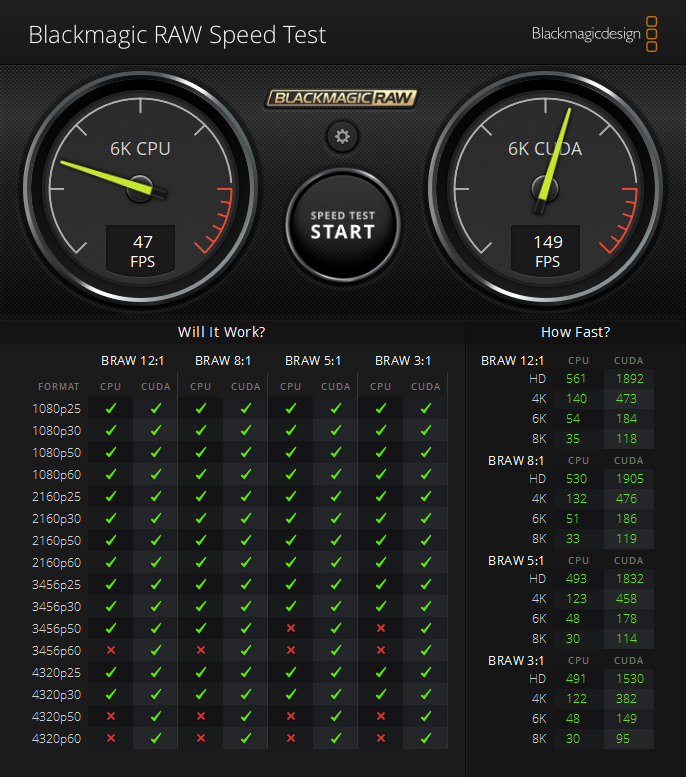Click the BLACKMAGIC RAW badge
The image size is (686, 777).
pyautogui.click(x=342, y=98)
